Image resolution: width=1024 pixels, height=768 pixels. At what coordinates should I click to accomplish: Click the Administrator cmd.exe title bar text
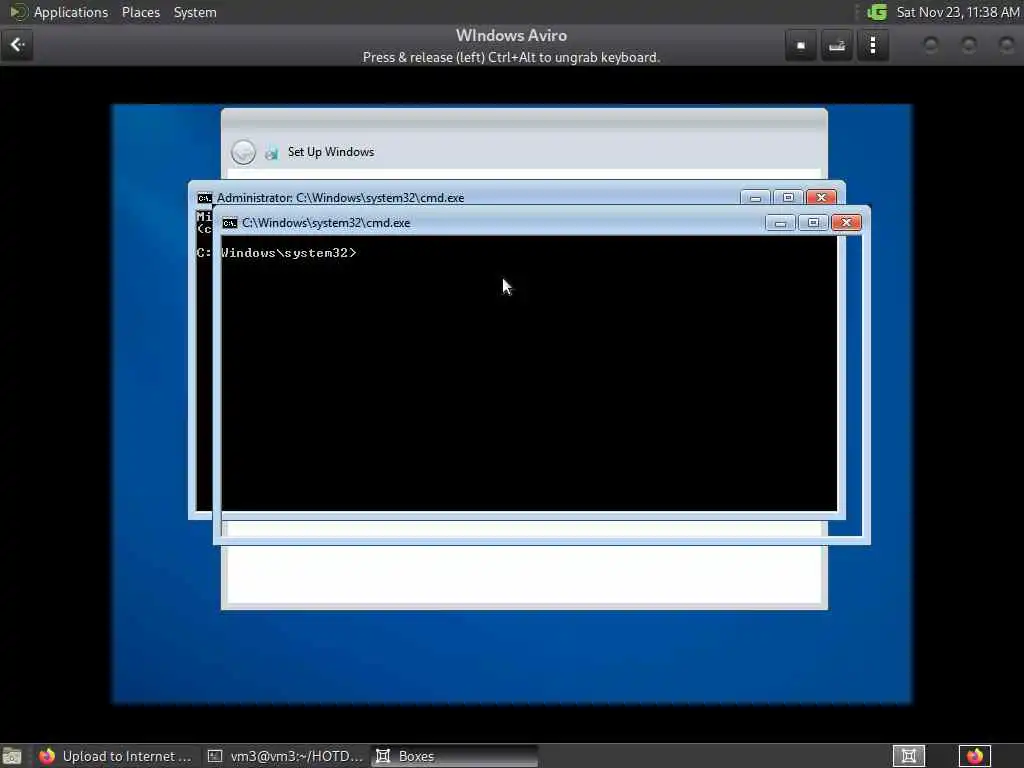(x=340, y=198)
